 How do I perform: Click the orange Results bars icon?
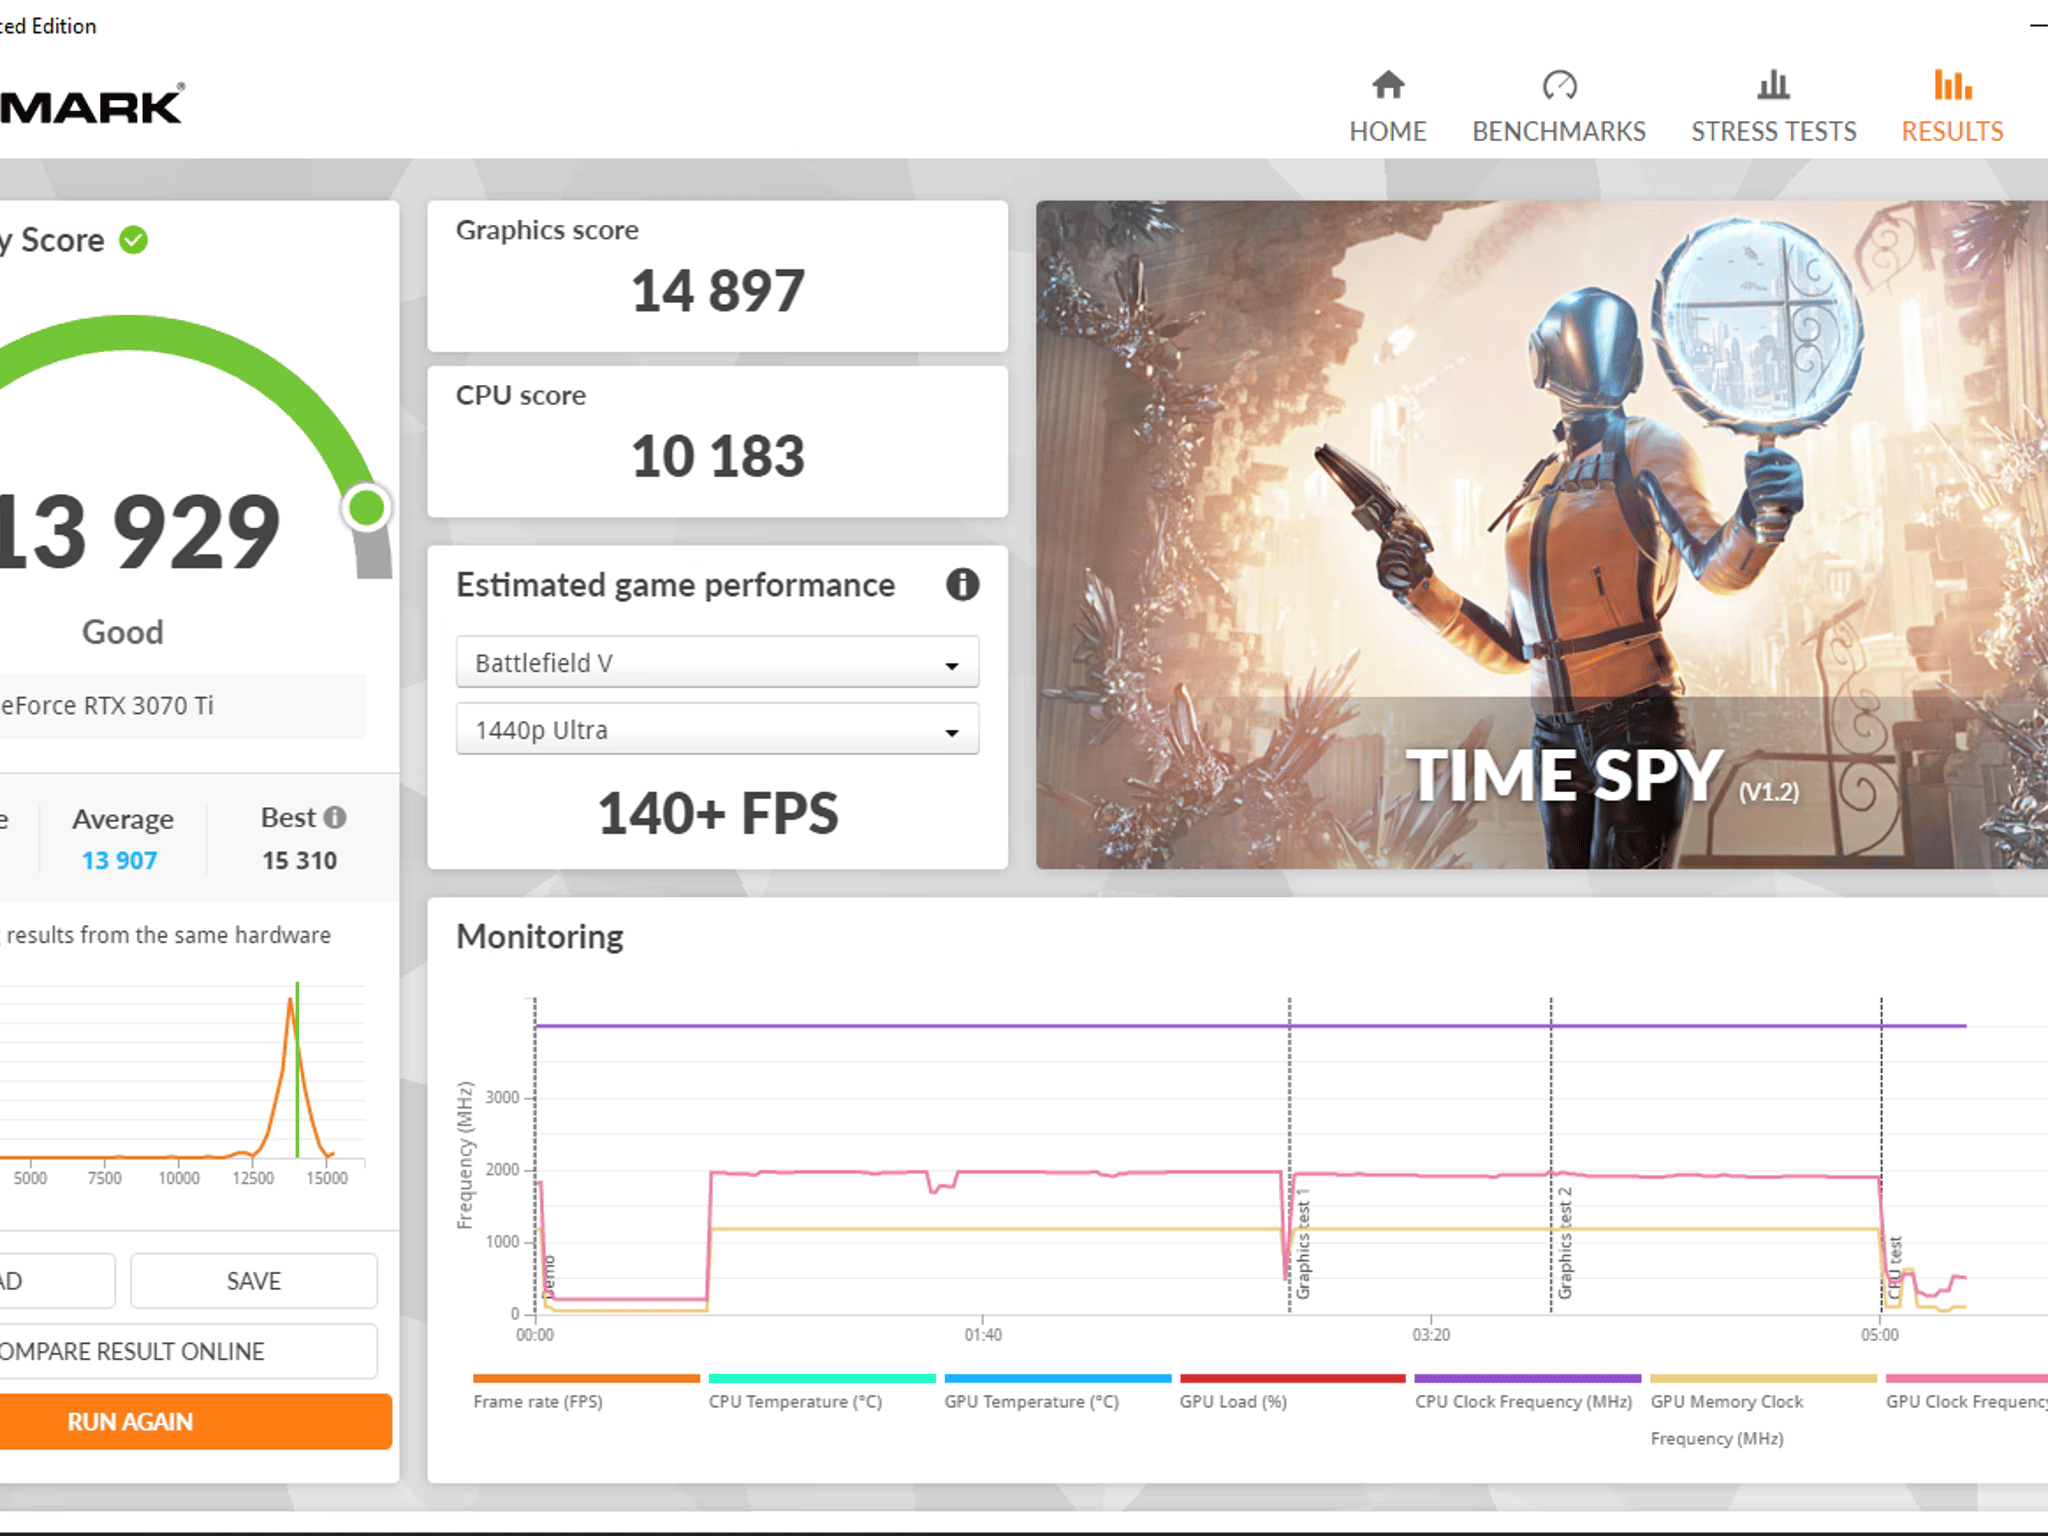point(1952,85)
